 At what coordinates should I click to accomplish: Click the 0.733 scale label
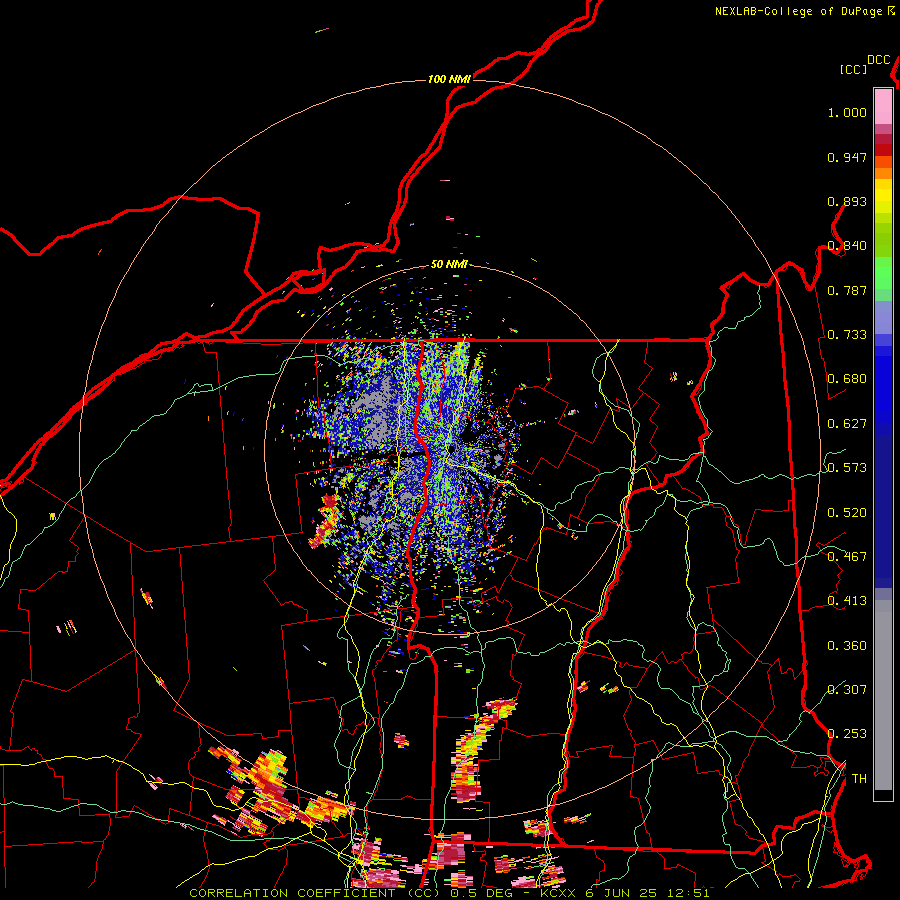tap(847, 335)
